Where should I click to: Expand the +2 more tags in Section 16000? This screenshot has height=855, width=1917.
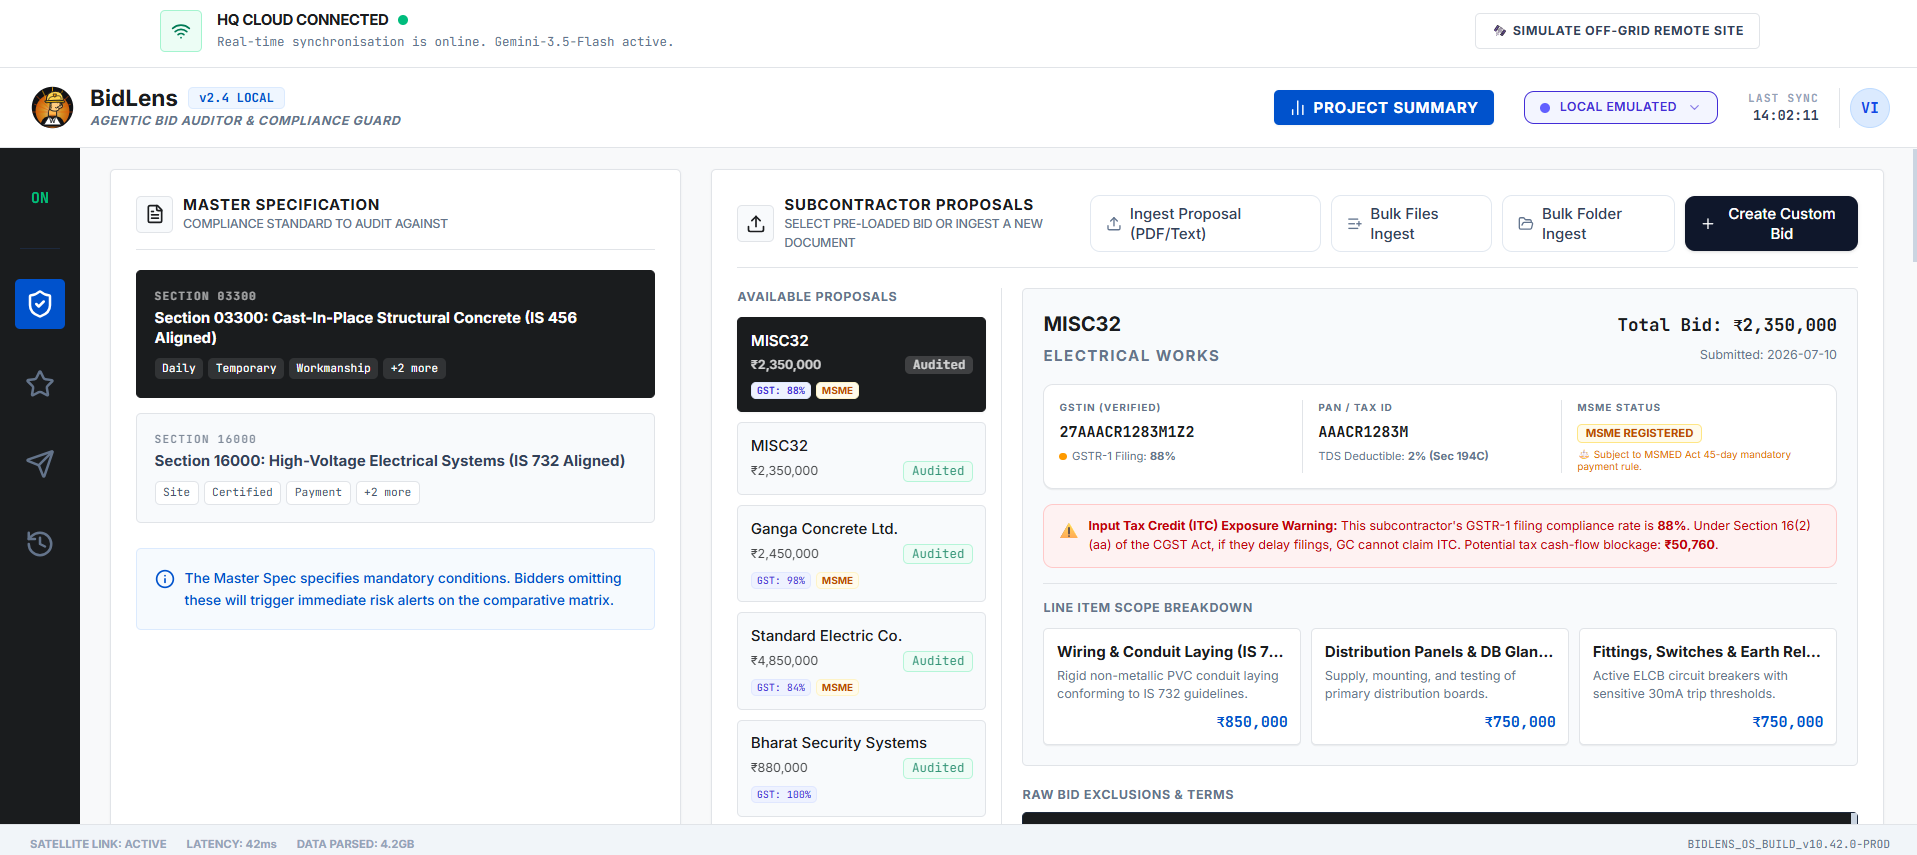387,492
